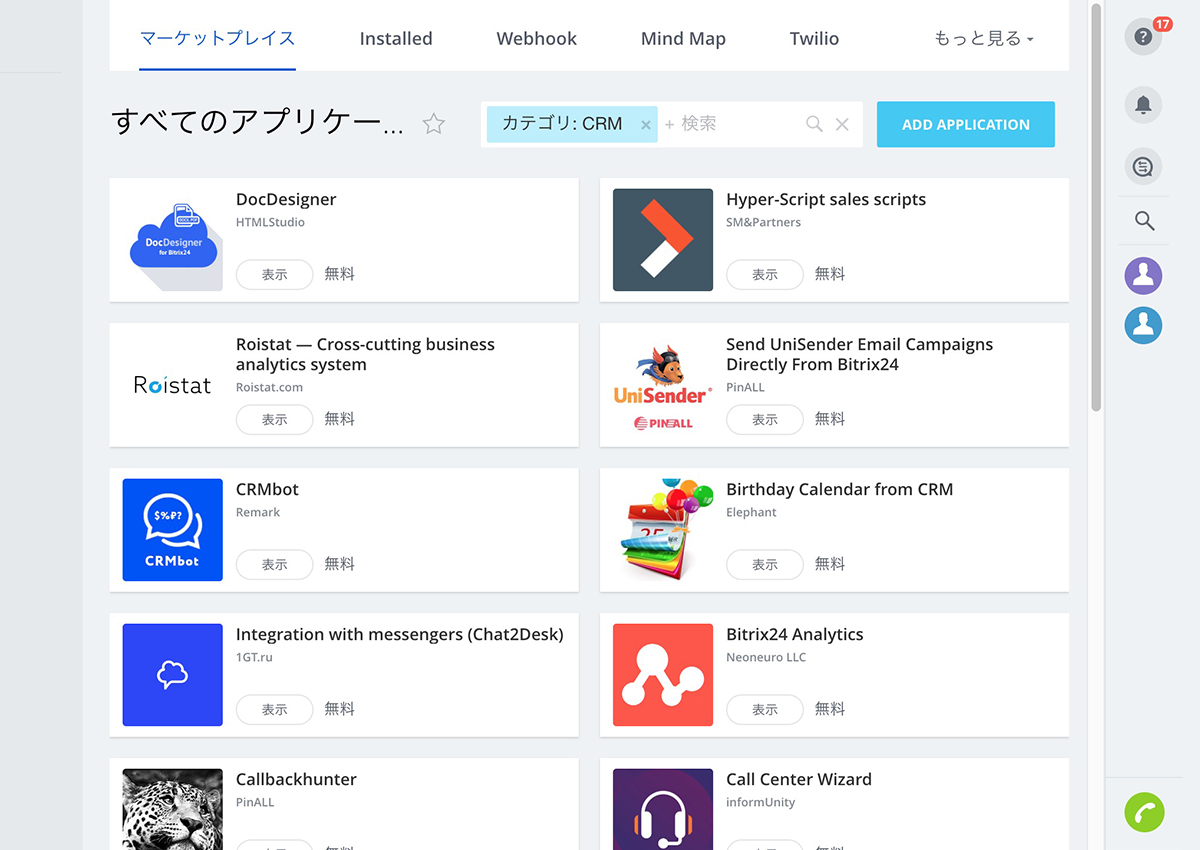Image resolution: width=1200 pixels, height=850 pixels.
Task: Click 表示 button for CRMbot
Action: tap(275, 564)
